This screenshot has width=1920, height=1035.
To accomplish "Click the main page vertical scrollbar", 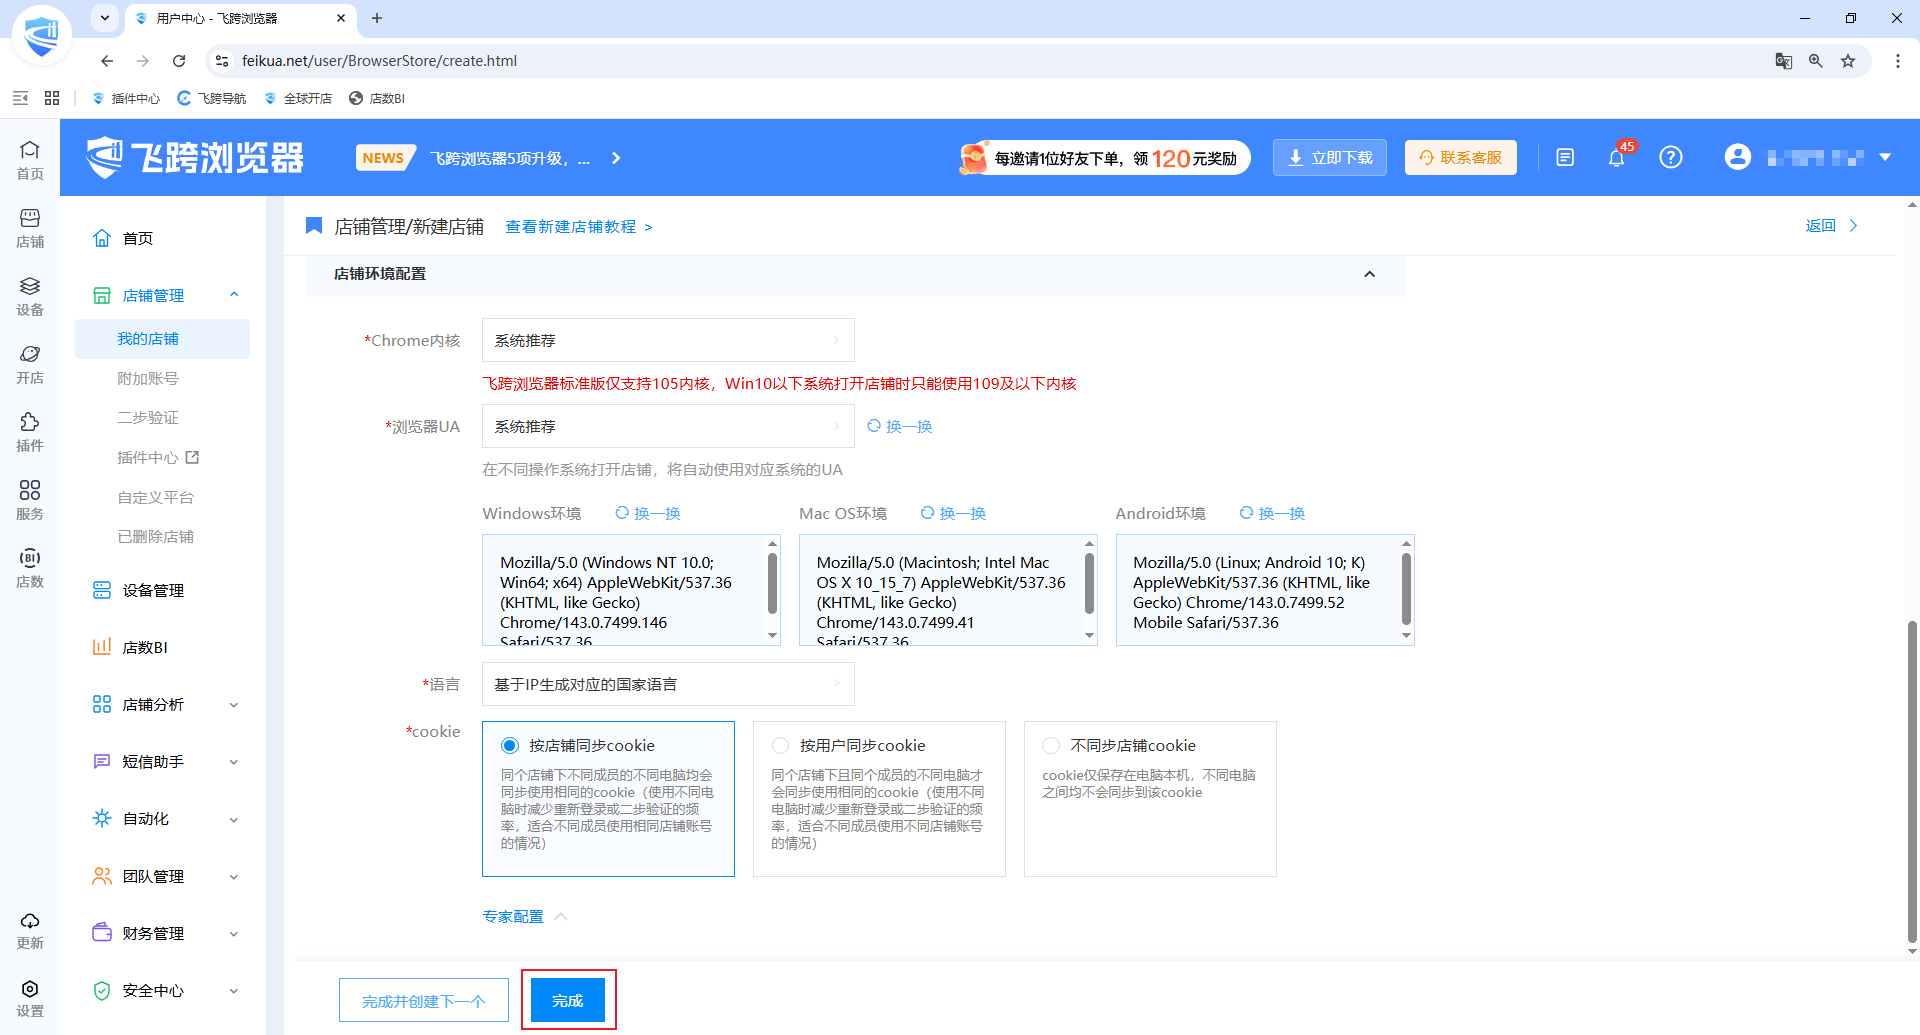I will point(1912,780).
